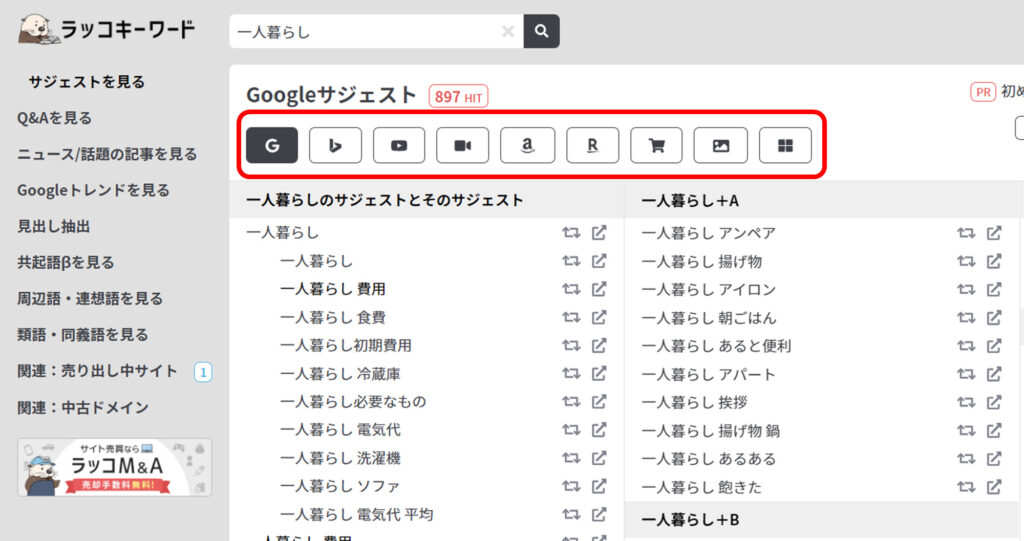Image resolution: width=1024 pixels, height=541 pixels.
Task: Open external link for 一人暮らし 朝ごはん
Action: pyautogui.click(x=994, y=318)
